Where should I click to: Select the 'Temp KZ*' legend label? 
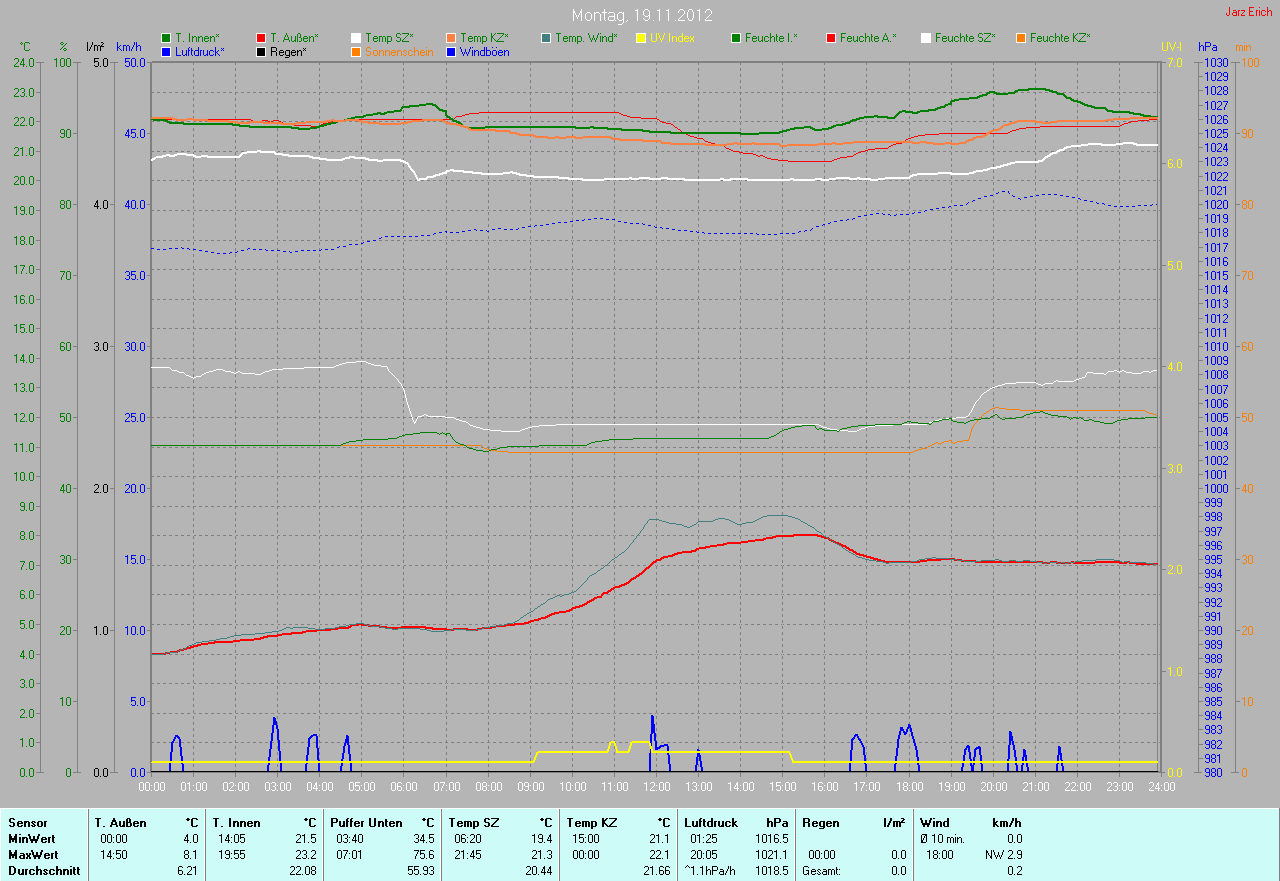pyautogui.click(x=484, y=38)
